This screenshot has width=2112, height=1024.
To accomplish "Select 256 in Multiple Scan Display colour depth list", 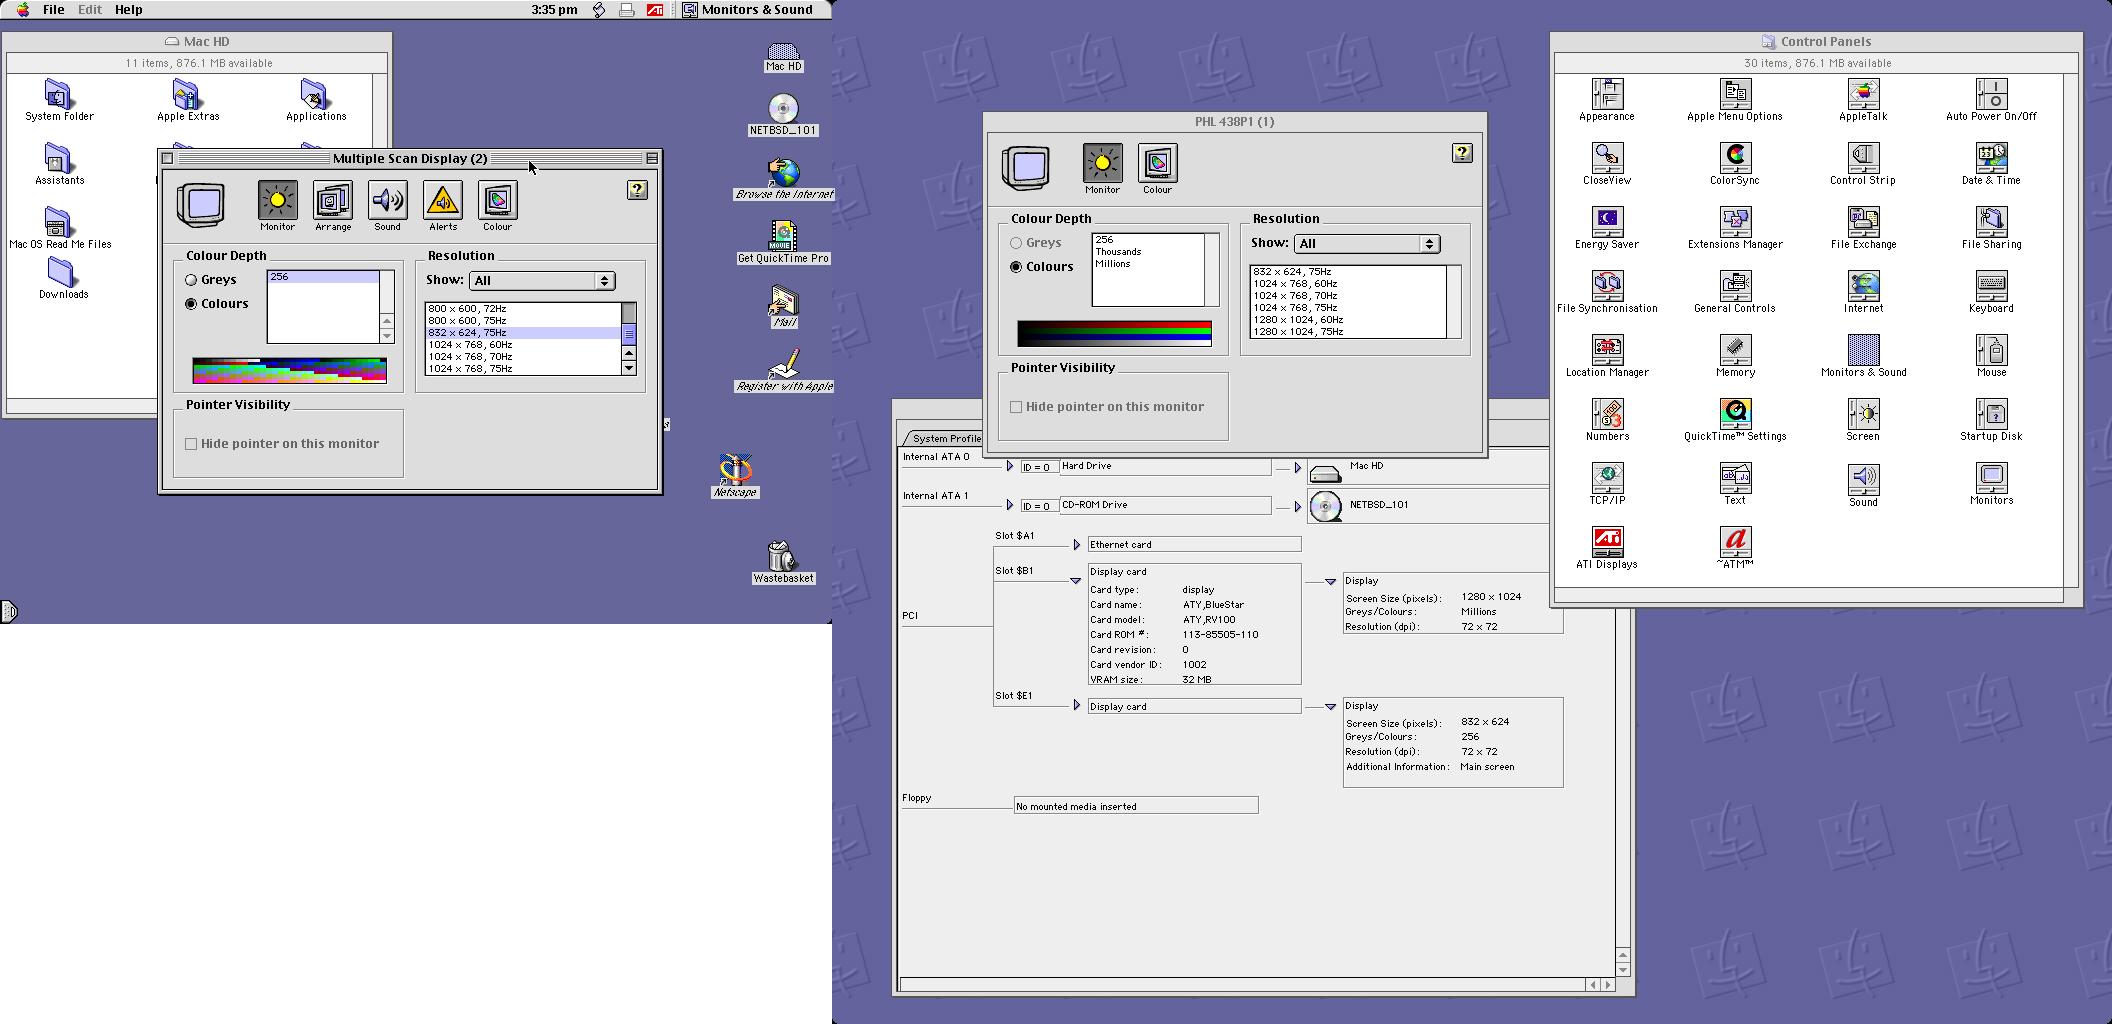I will tap(323, 277).
